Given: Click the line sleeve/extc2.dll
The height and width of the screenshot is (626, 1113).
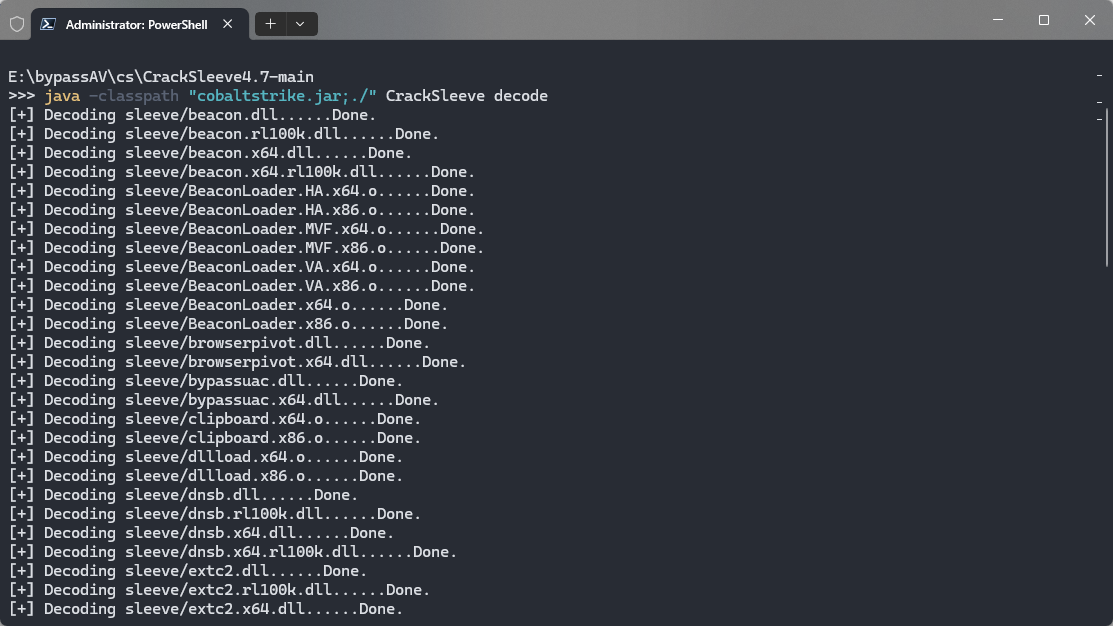Looking at the screenshot, I should (x=187, y=571).
